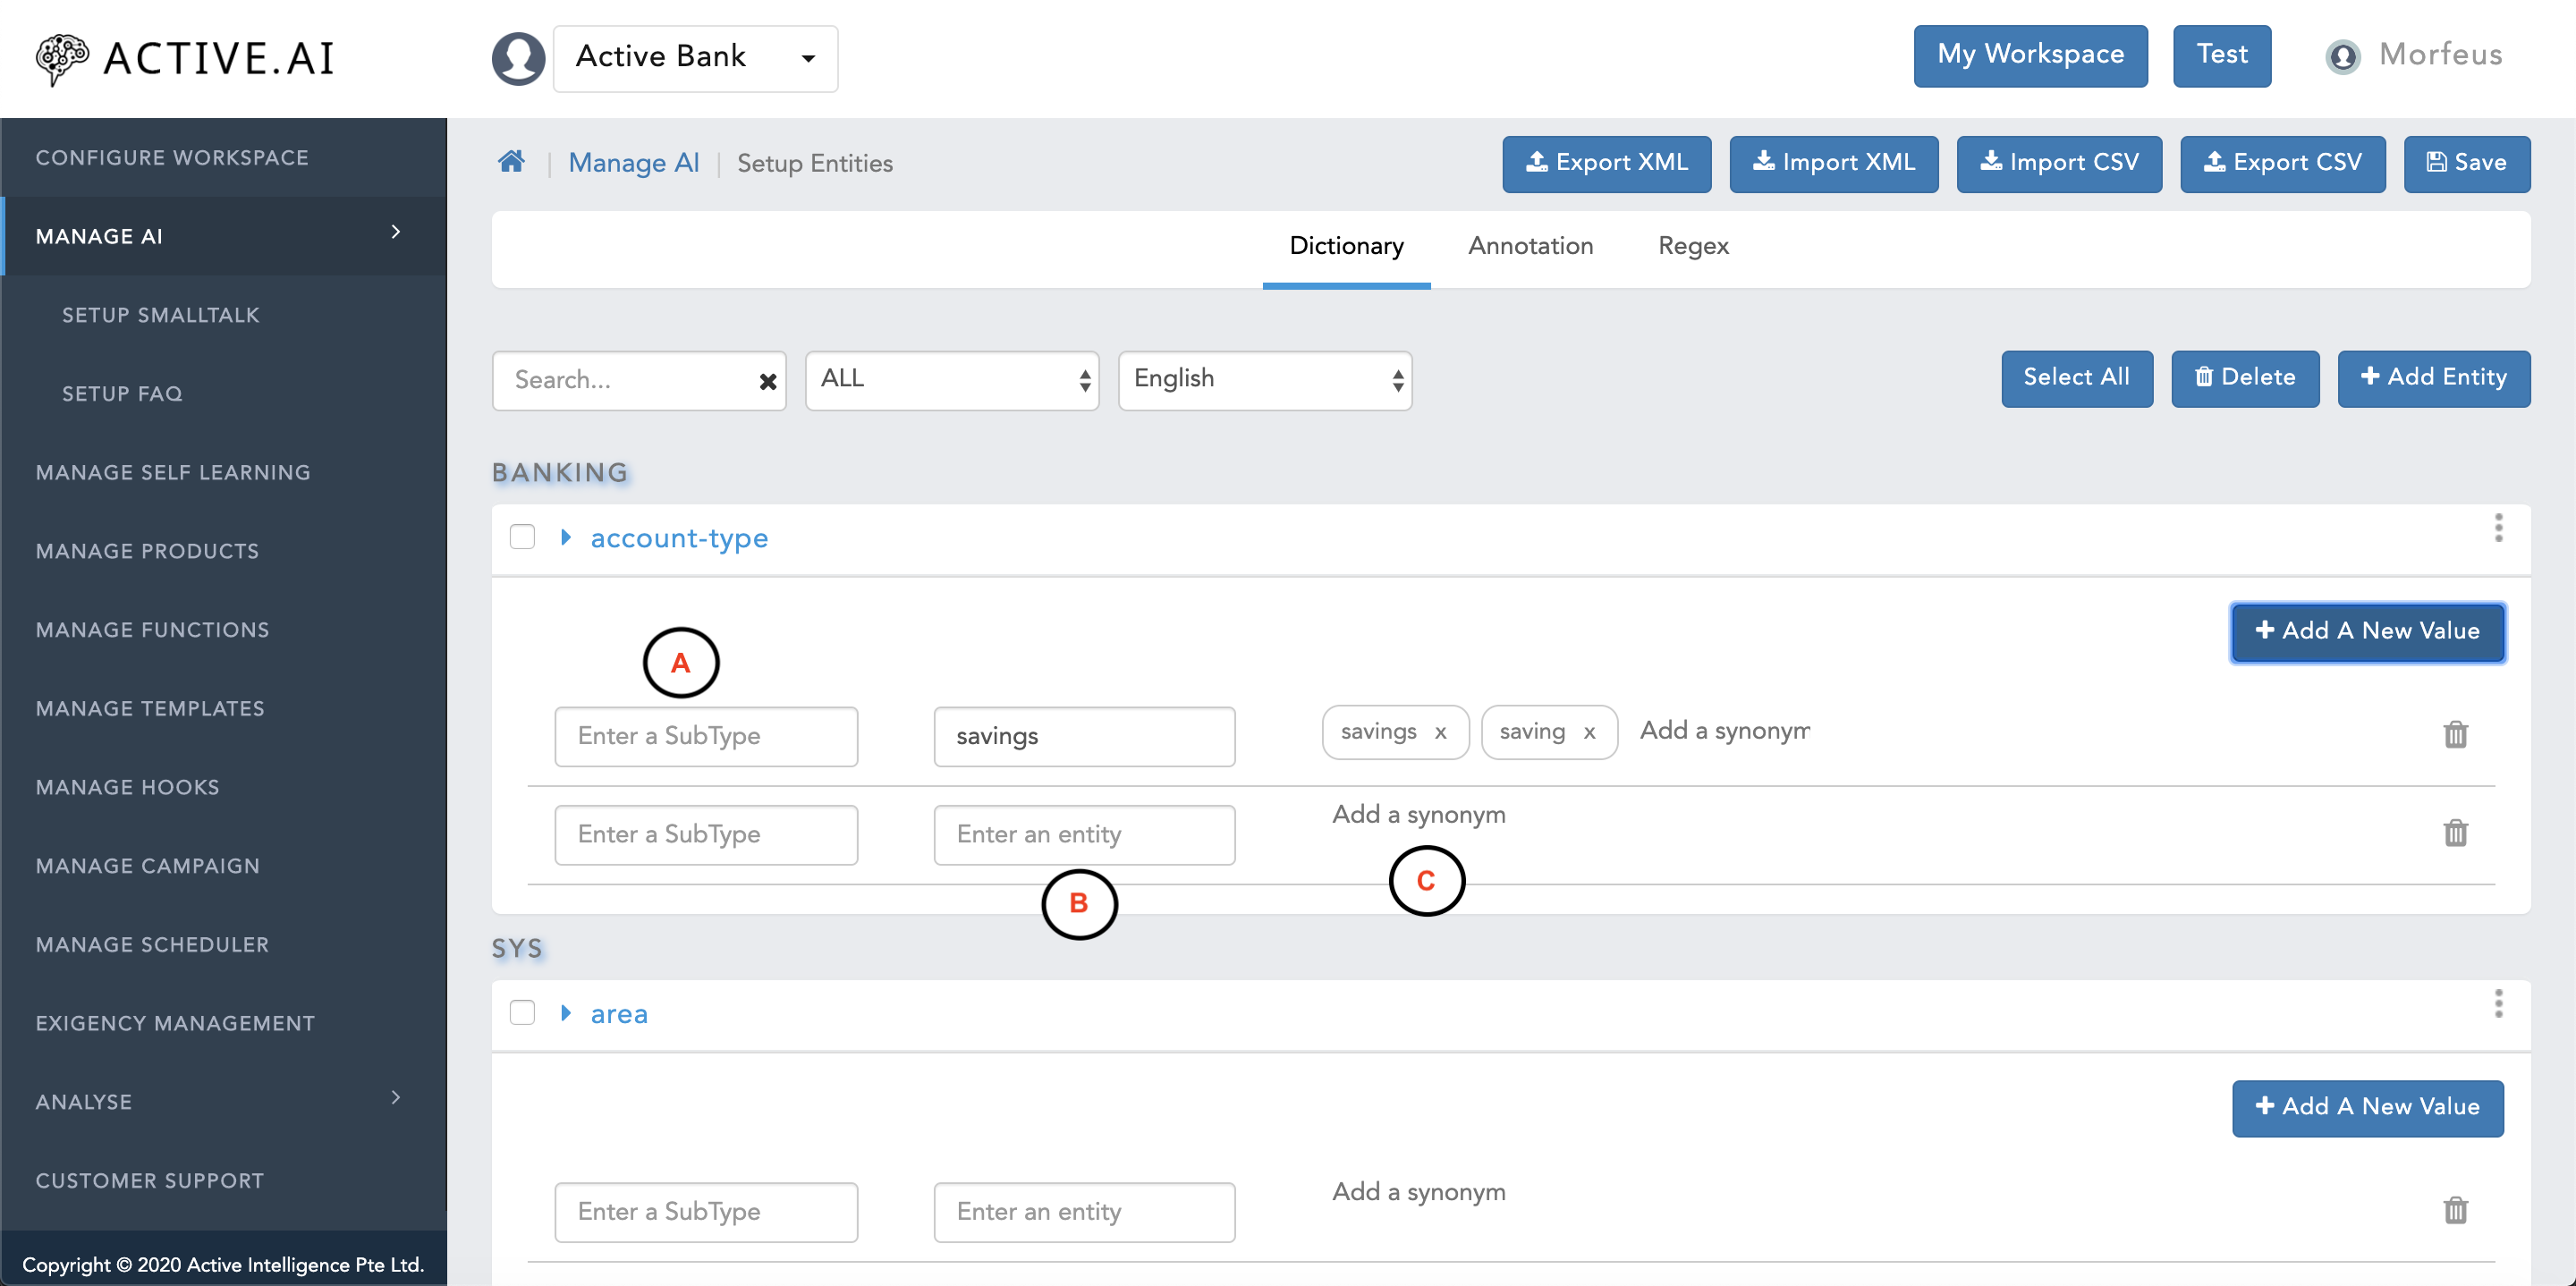This screenshot has height=1286, width=2576.
Task: Expand the account-type tree item
Action: [x=569, y=537]
